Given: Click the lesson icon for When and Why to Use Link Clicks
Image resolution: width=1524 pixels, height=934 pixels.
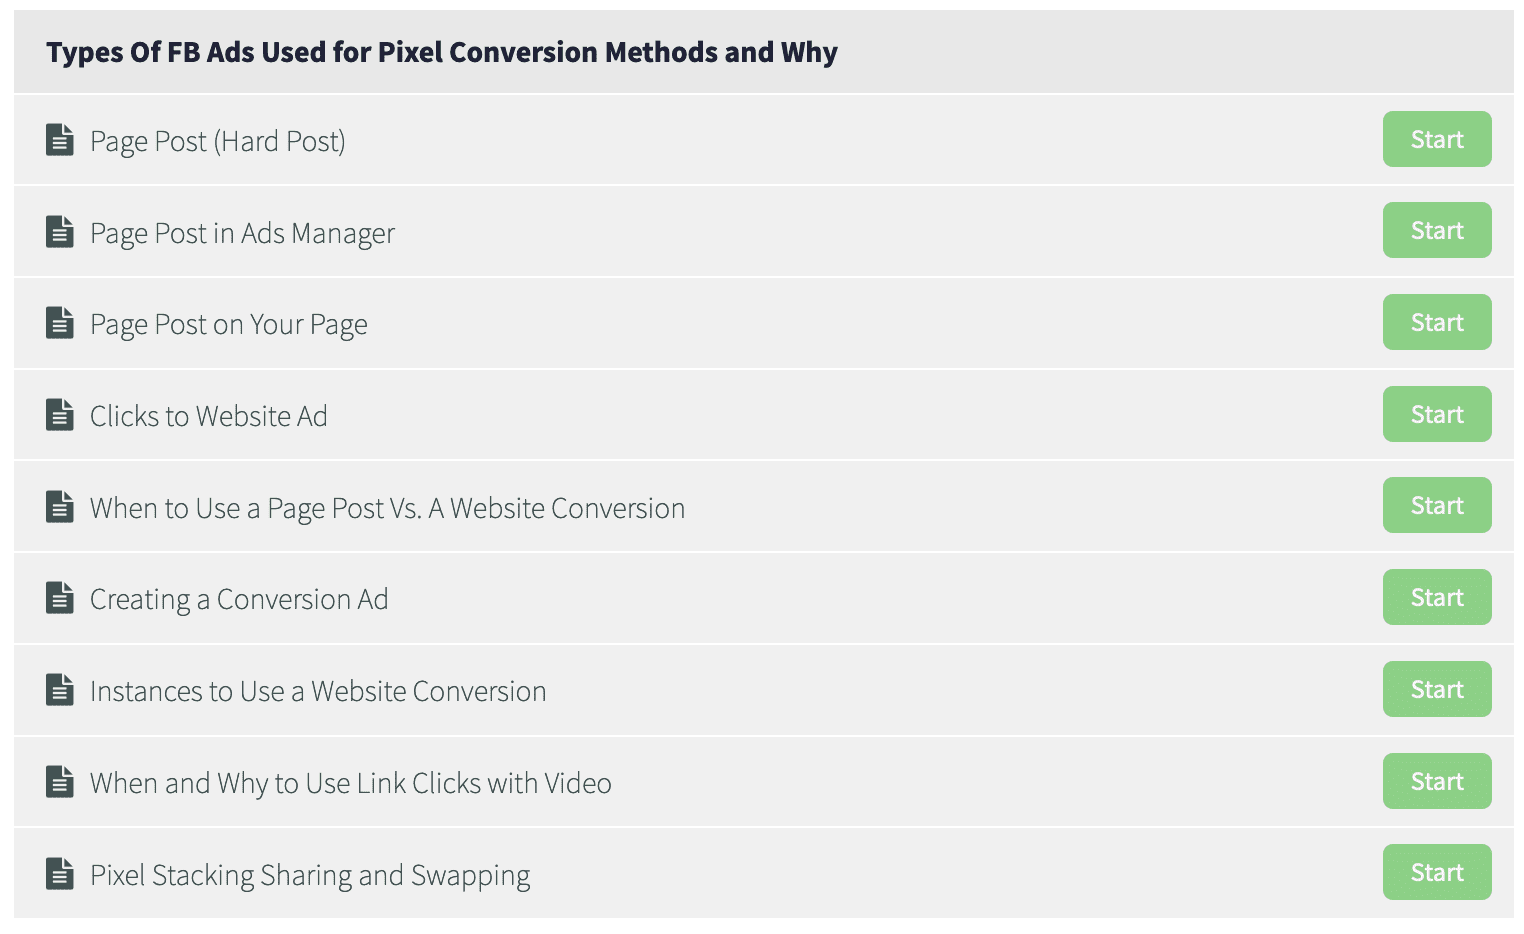Looking at the screenshot, I should 60,782.
